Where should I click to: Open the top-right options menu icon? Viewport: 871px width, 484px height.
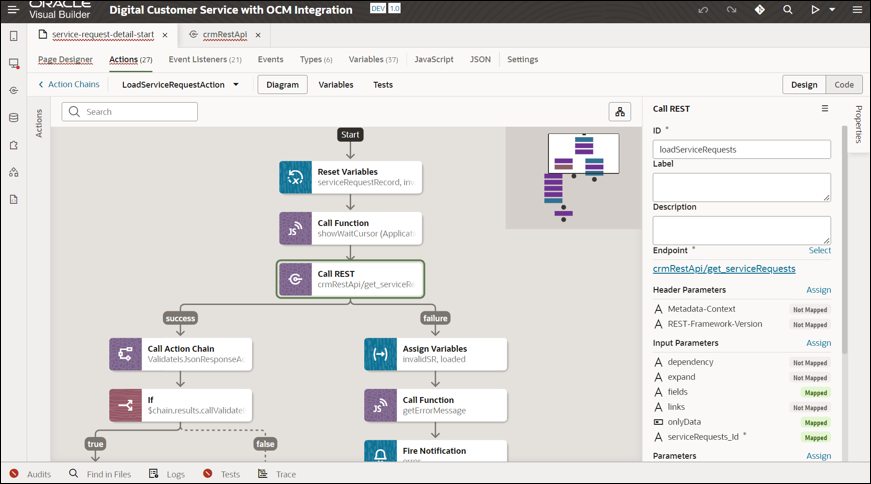click(x=857, y=10)
